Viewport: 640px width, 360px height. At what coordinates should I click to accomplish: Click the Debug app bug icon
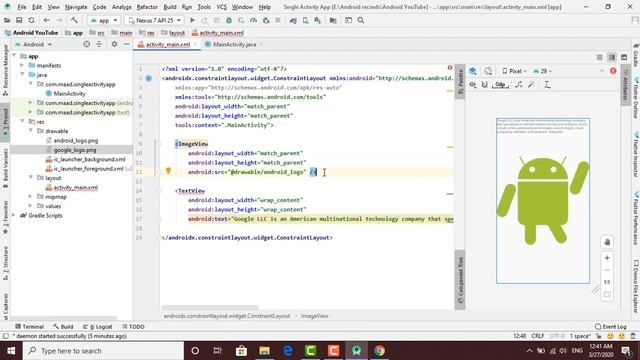coord(229,20)
